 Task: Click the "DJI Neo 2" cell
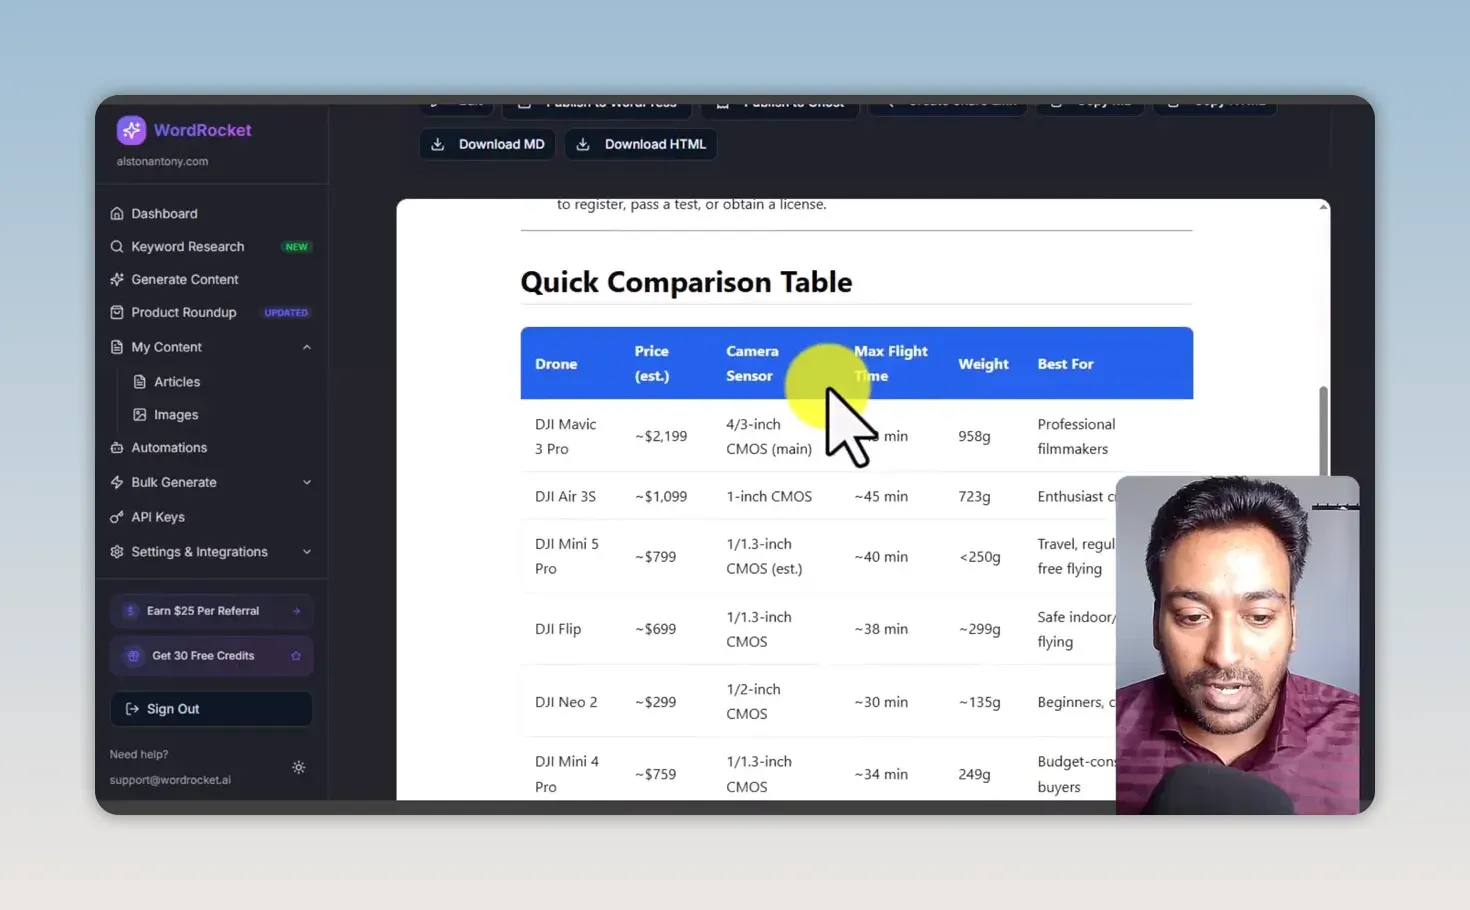(x=566, y=702)
